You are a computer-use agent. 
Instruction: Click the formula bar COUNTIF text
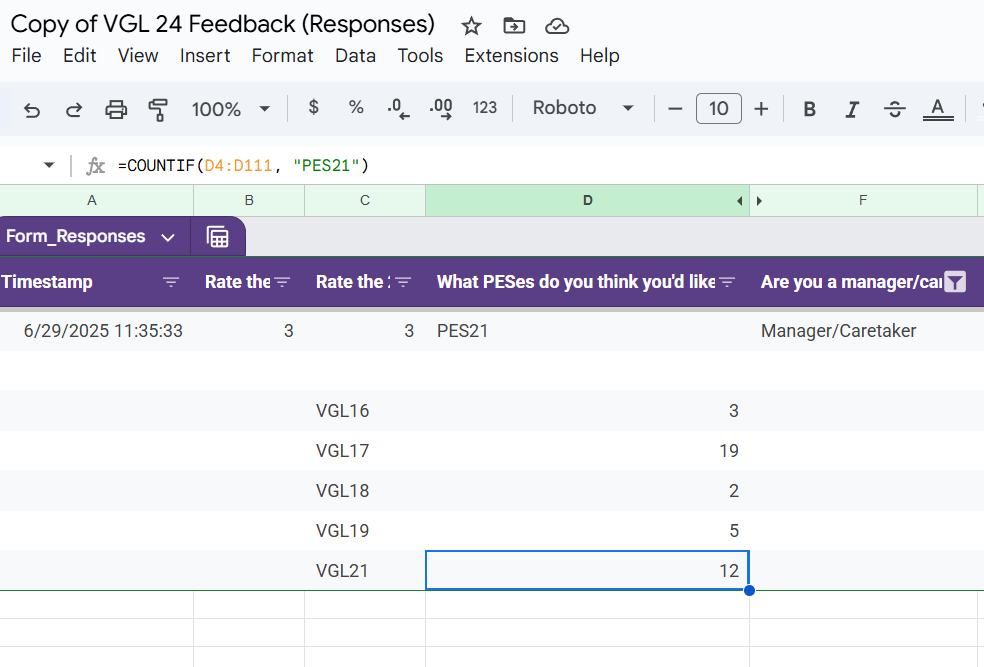click(x=243, y=166)
